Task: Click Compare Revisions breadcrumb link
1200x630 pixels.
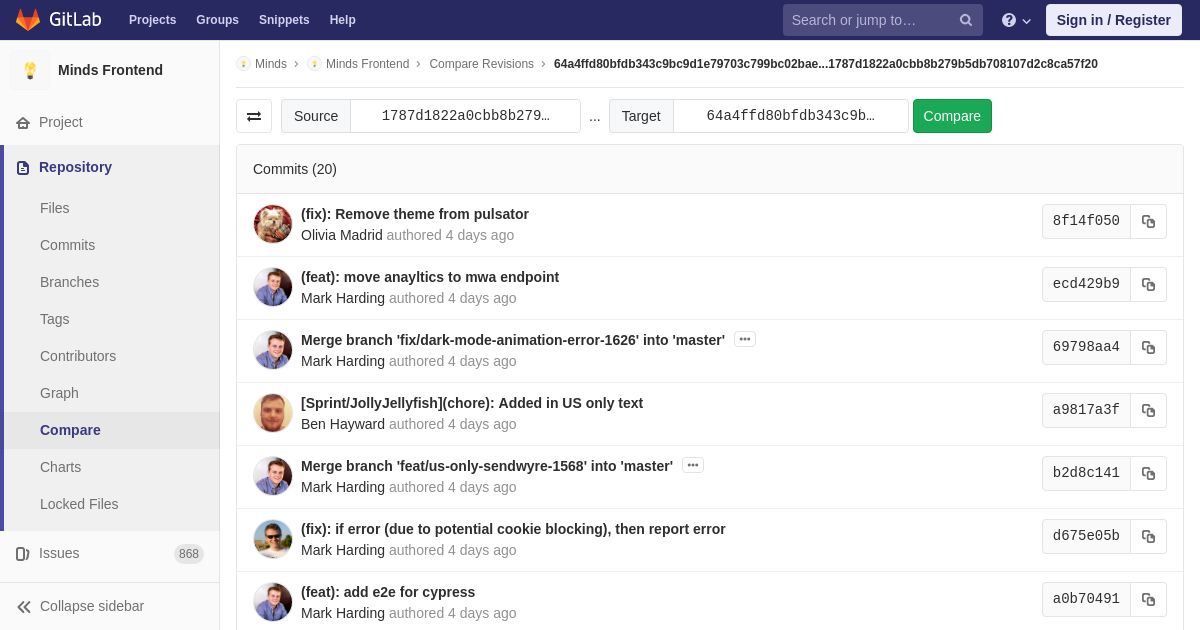Action: [x=481, y=64]
